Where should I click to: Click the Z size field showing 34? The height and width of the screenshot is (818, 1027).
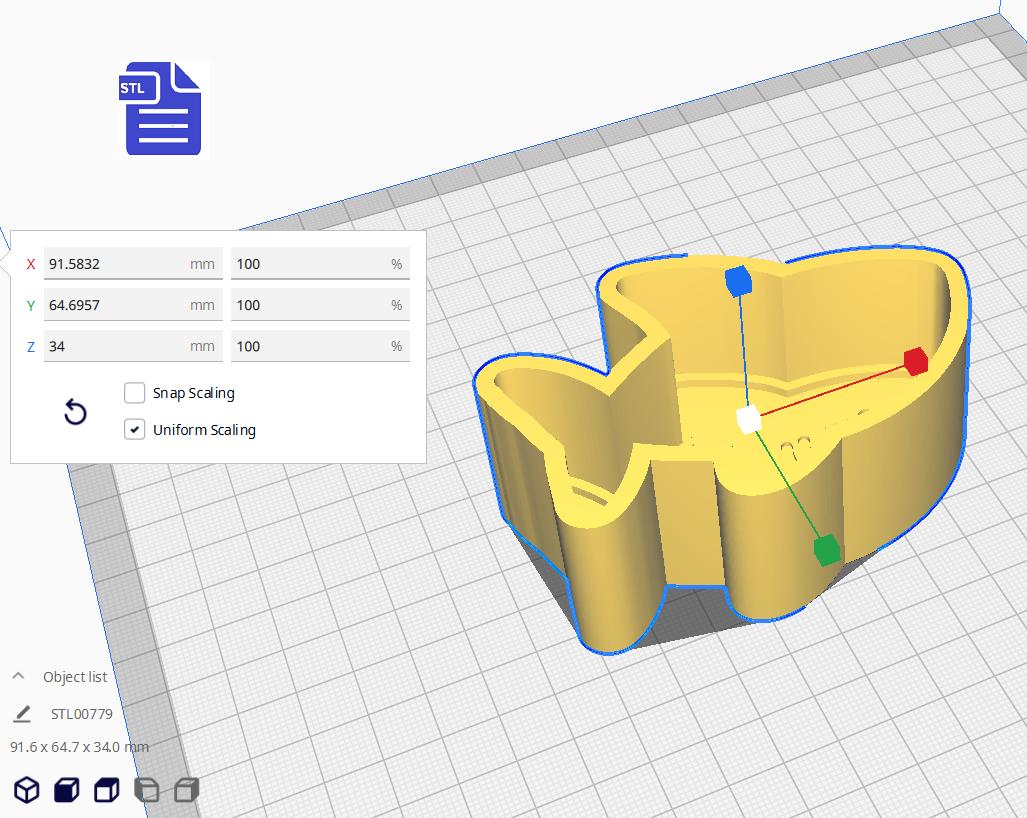[x=133, y=346]
